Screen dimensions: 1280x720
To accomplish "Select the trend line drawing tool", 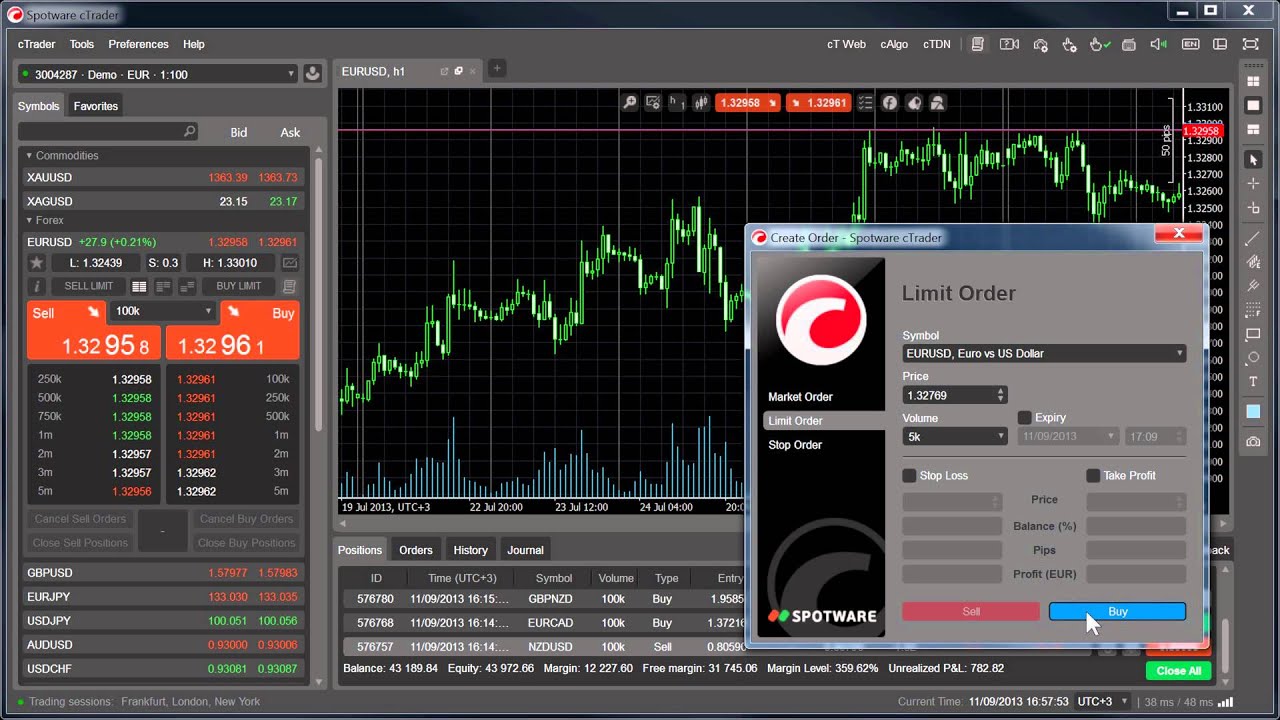I will [x=1253, y=240].
